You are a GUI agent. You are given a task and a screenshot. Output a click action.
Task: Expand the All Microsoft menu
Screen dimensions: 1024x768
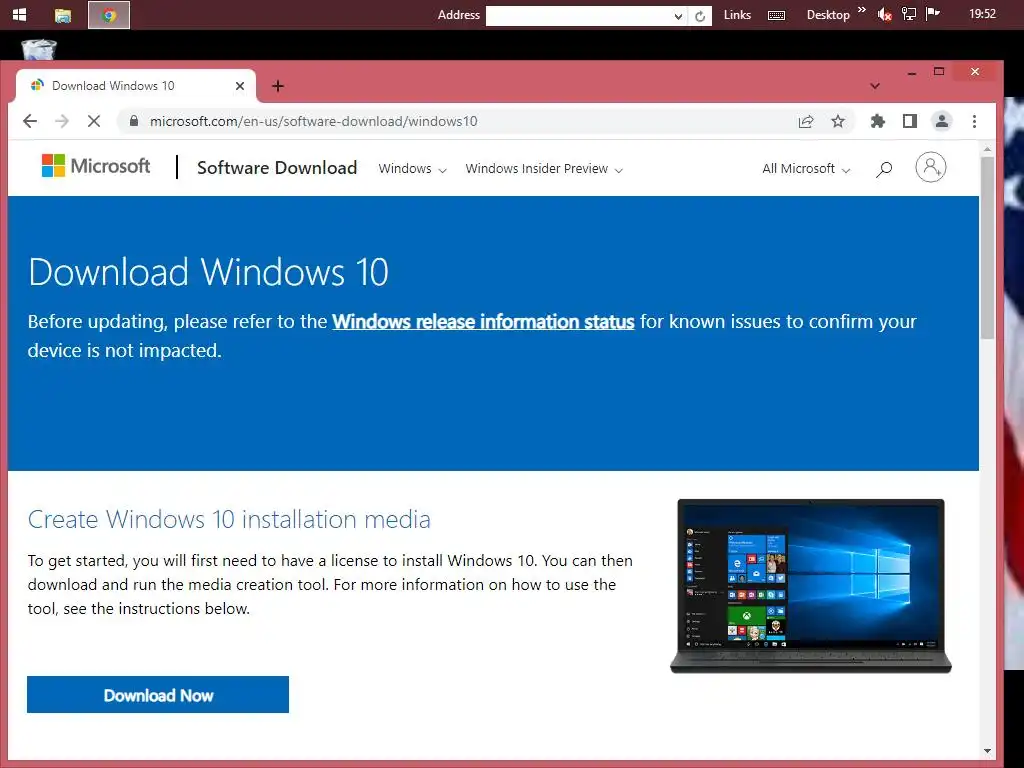[806, 168]
